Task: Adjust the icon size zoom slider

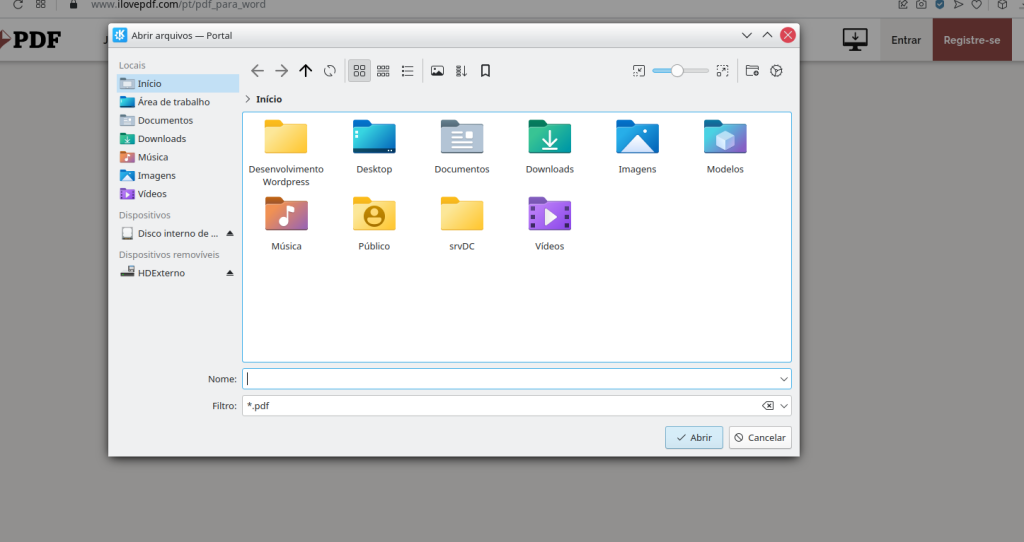Action: 680,71
